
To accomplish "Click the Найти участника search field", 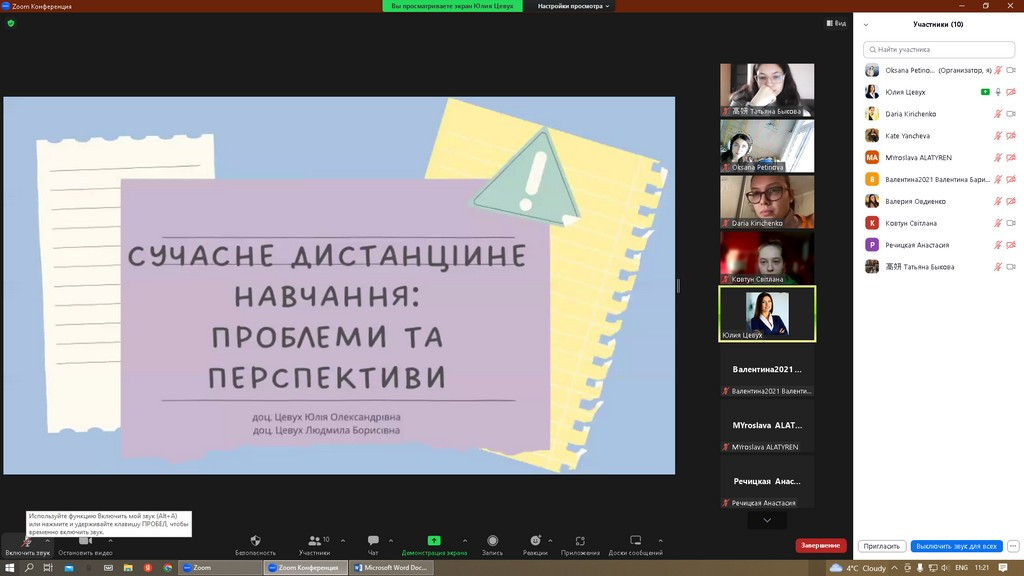I will [x=939, y=49].
